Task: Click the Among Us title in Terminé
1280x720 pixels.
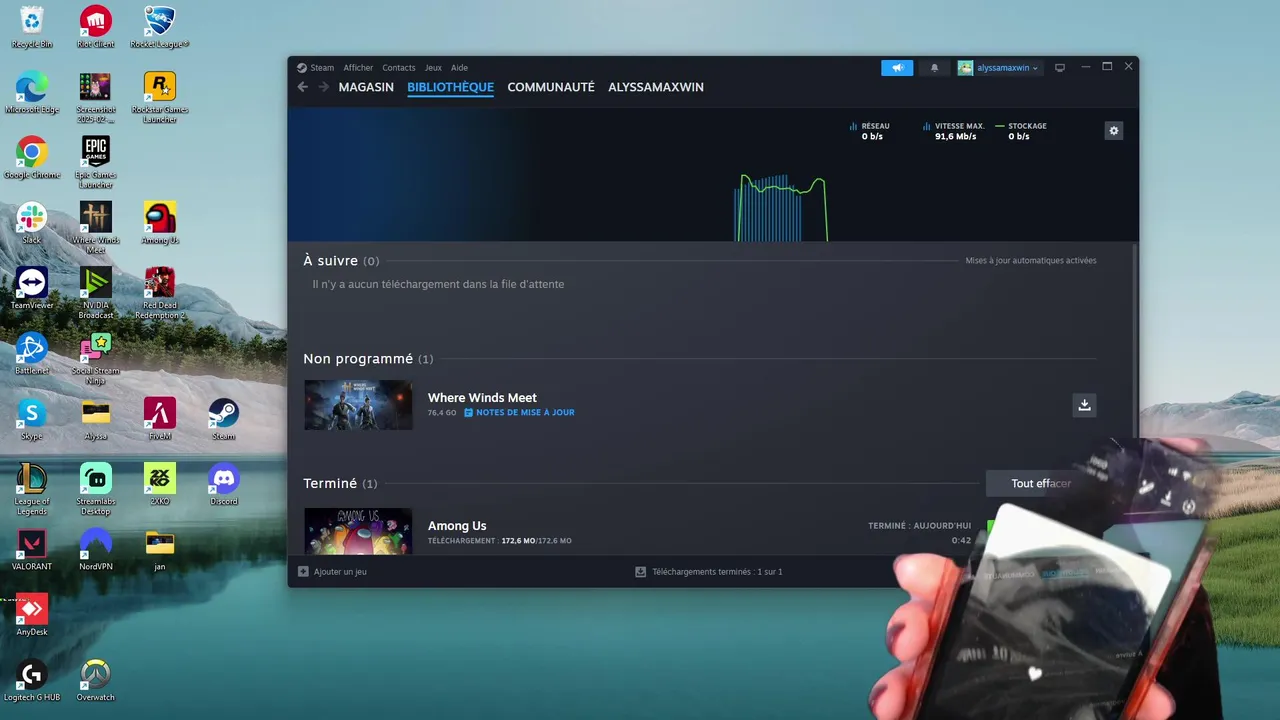Action: tap(457, 526)
